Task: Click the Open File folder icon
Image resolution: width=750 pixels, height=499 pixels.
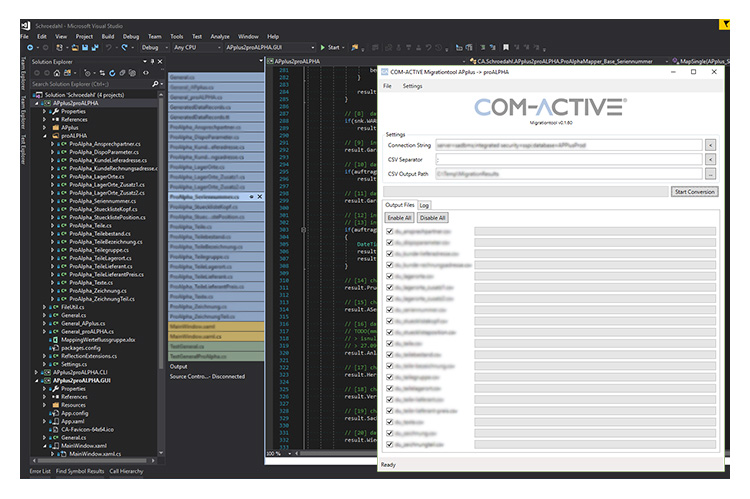Action: [x=75, y=47]
